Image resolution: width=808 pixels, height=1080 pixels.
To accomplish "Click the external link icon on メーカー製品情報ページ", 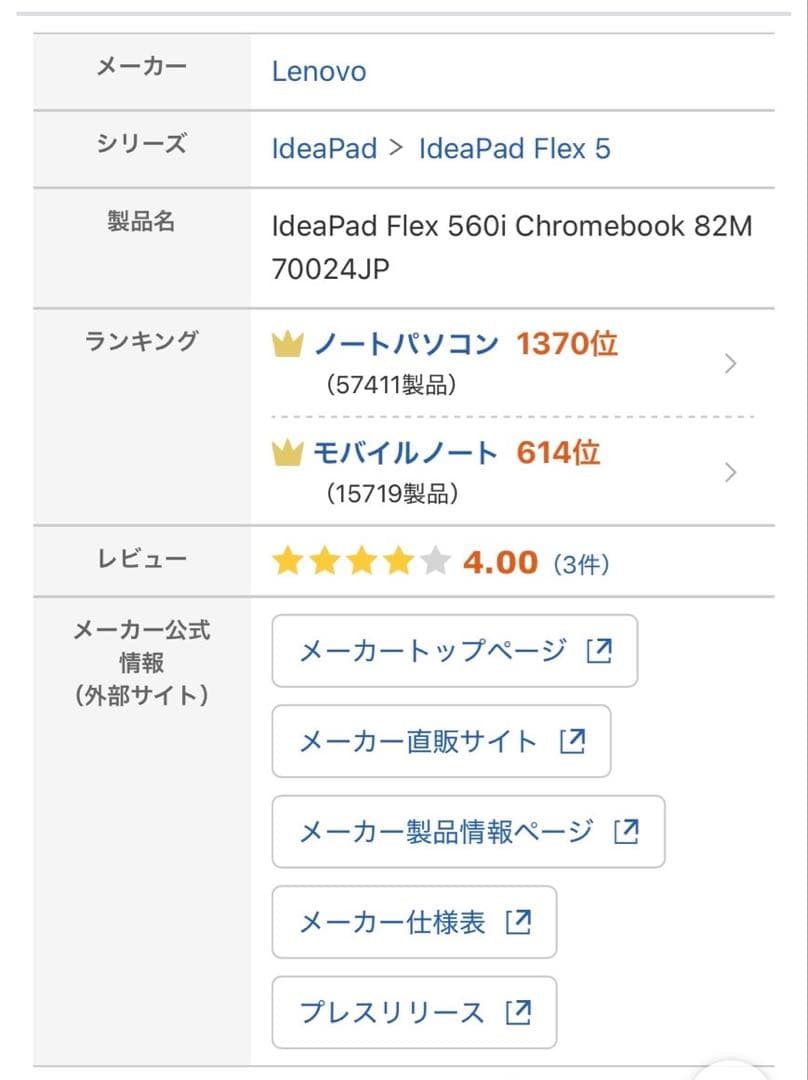I will coord(626,831).
